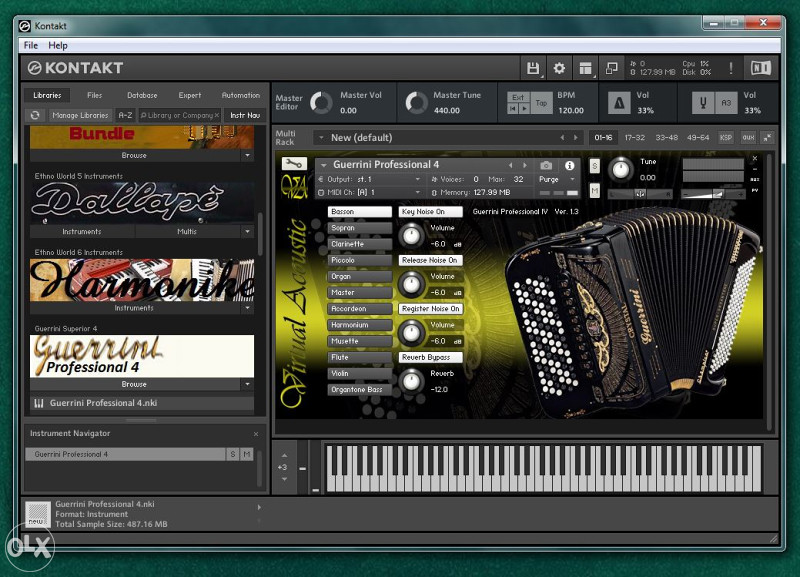The height and width of the screenshot is (577, 800).
Task: Select the Musette register
Action: (359, 341)
